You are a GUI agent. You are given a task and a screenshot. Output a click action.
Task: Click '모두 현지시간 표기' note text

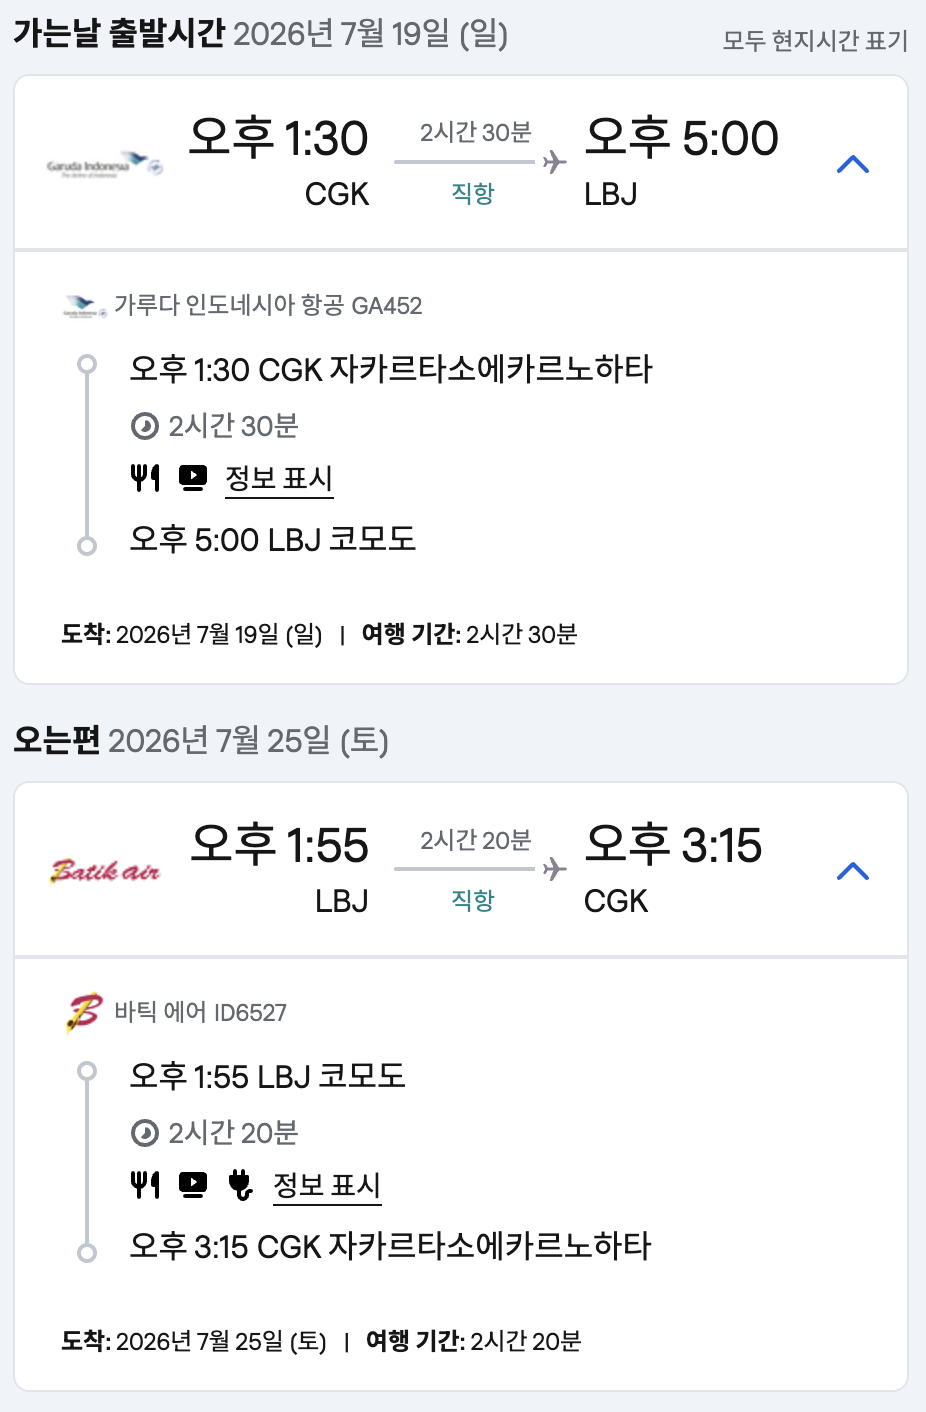click(x=815, y=41)
